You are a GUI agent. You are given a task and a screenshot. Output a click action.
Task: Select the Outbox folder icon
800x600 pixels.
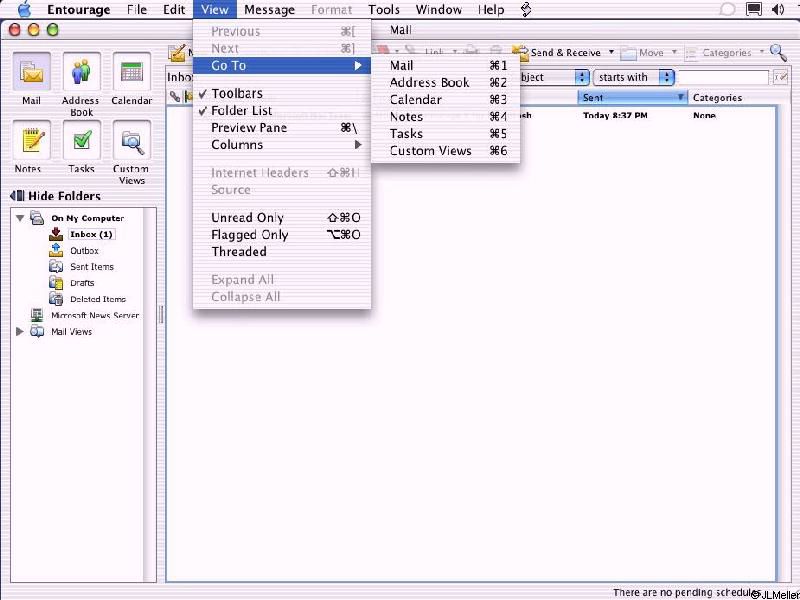[56, 250]
